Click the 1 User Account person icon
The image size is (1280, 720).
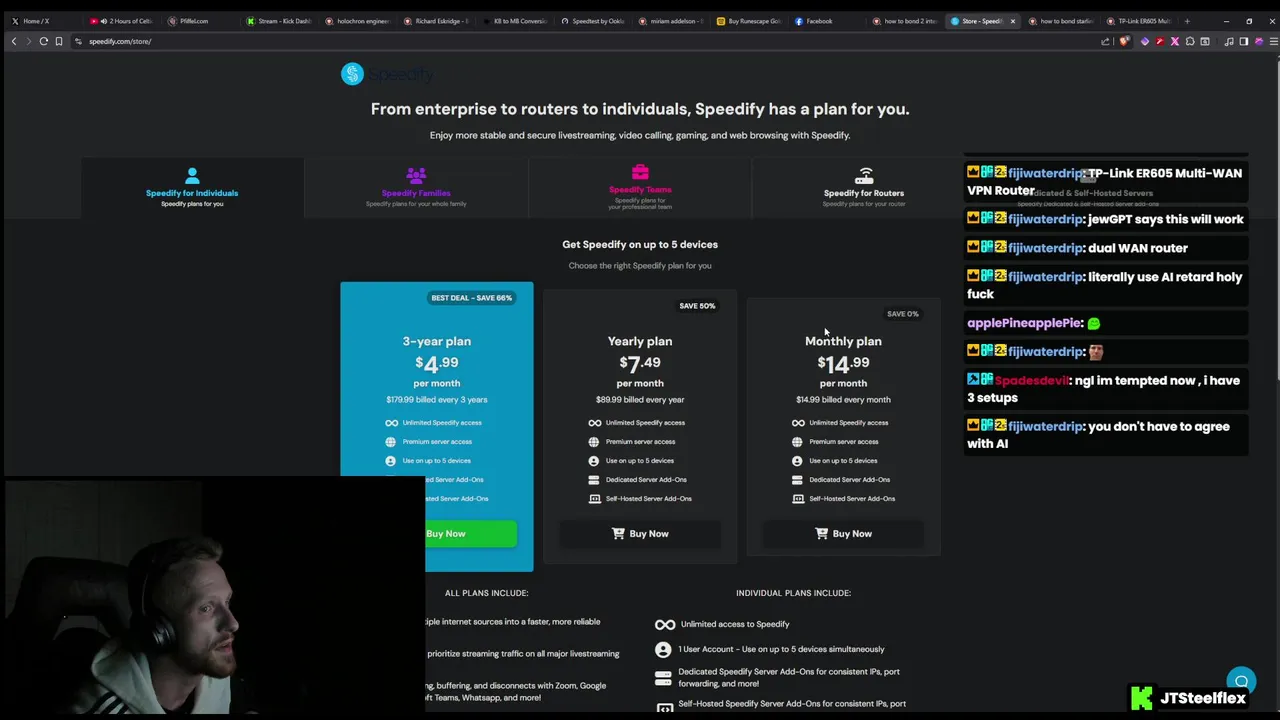coord(663,649)
